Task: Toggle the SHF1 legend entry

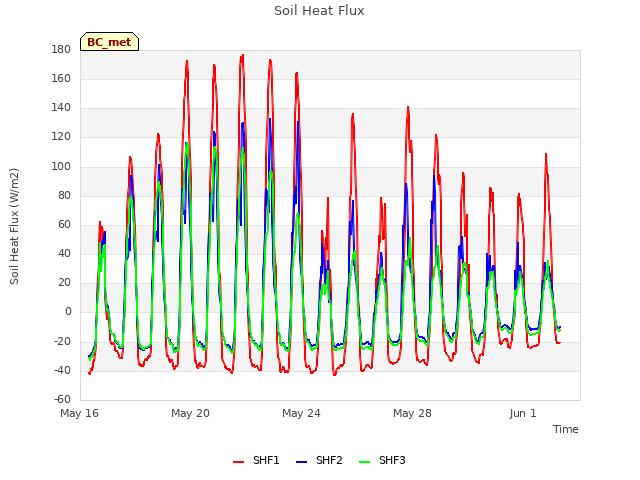Action: [256, 460]
